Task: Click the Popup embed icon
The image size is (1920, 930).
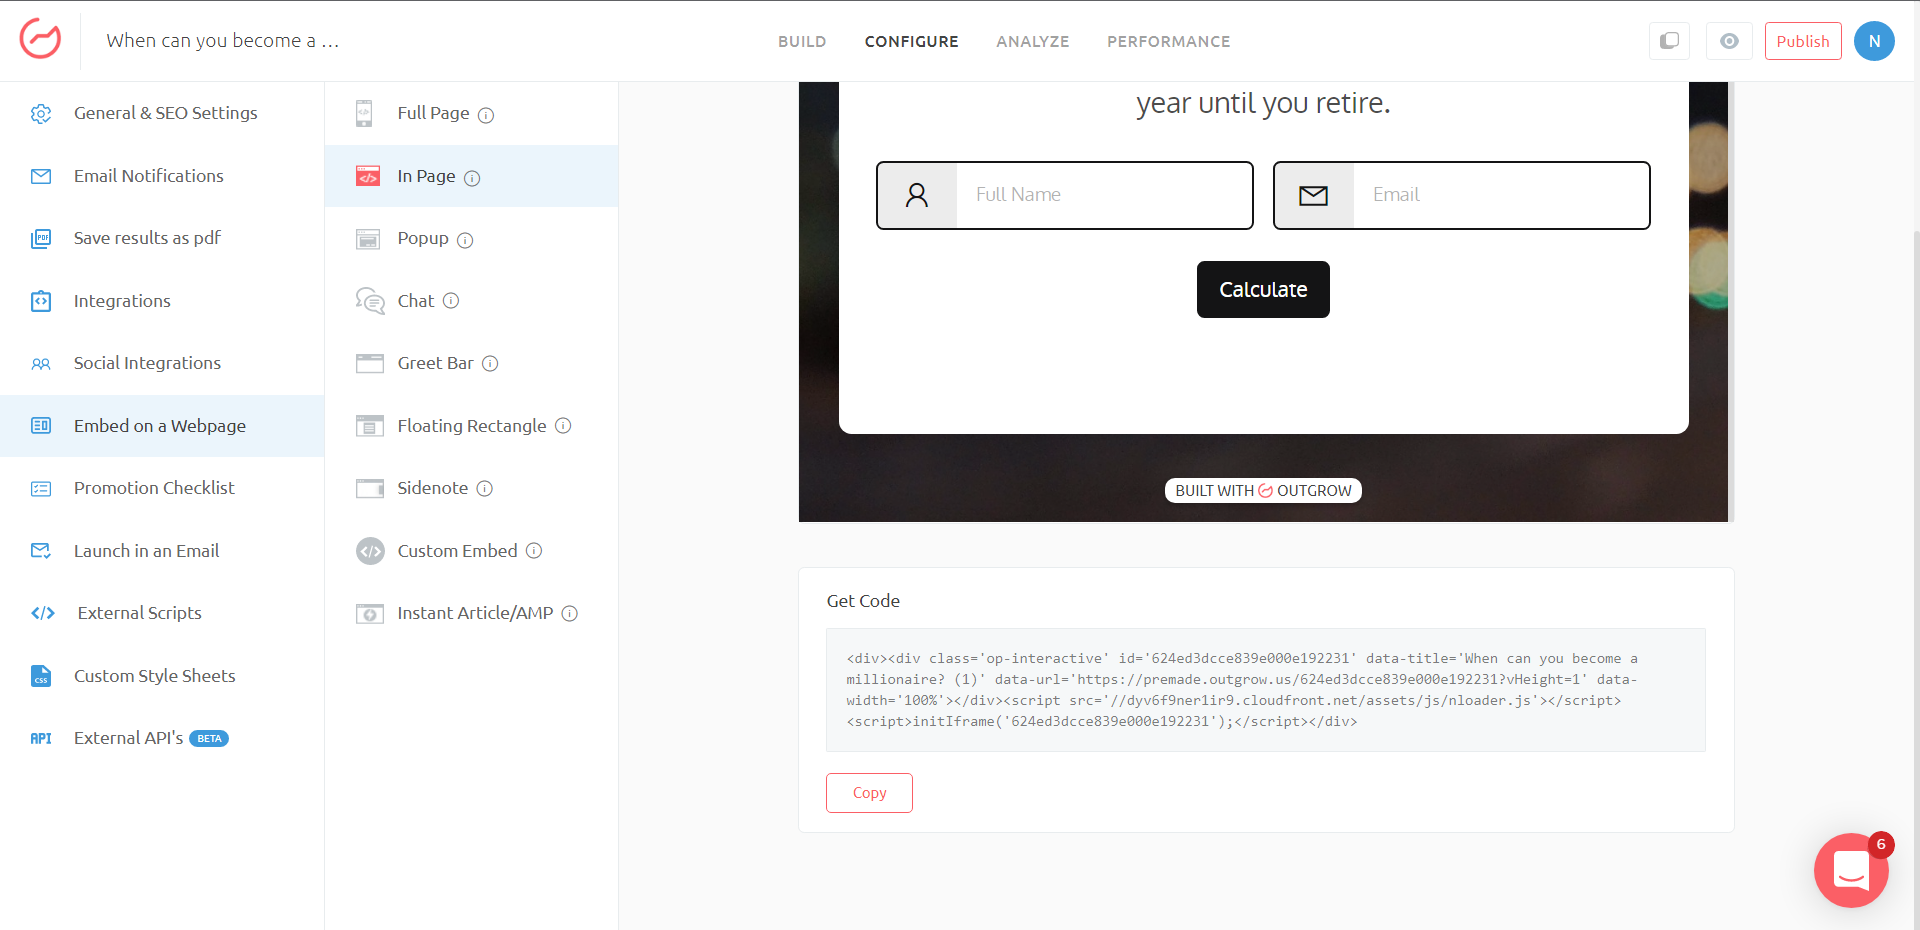Action: 368,239
